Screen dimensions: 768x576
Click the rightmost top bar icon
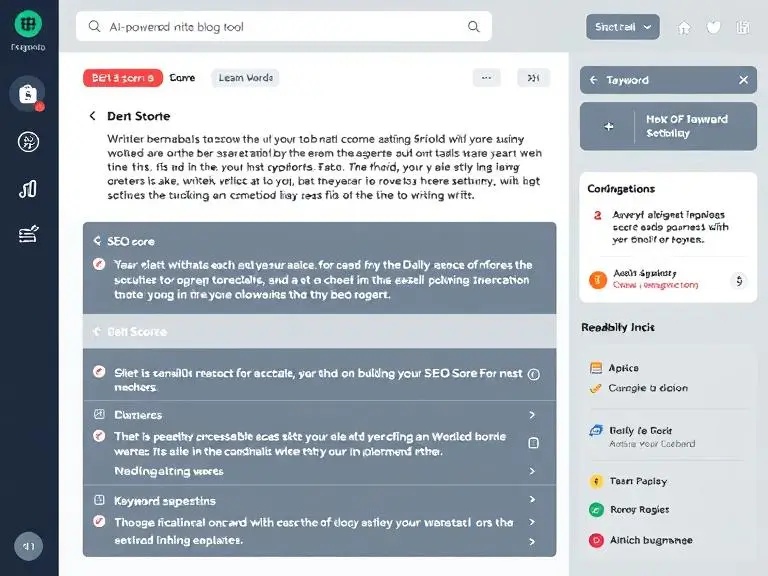point(743,27)
